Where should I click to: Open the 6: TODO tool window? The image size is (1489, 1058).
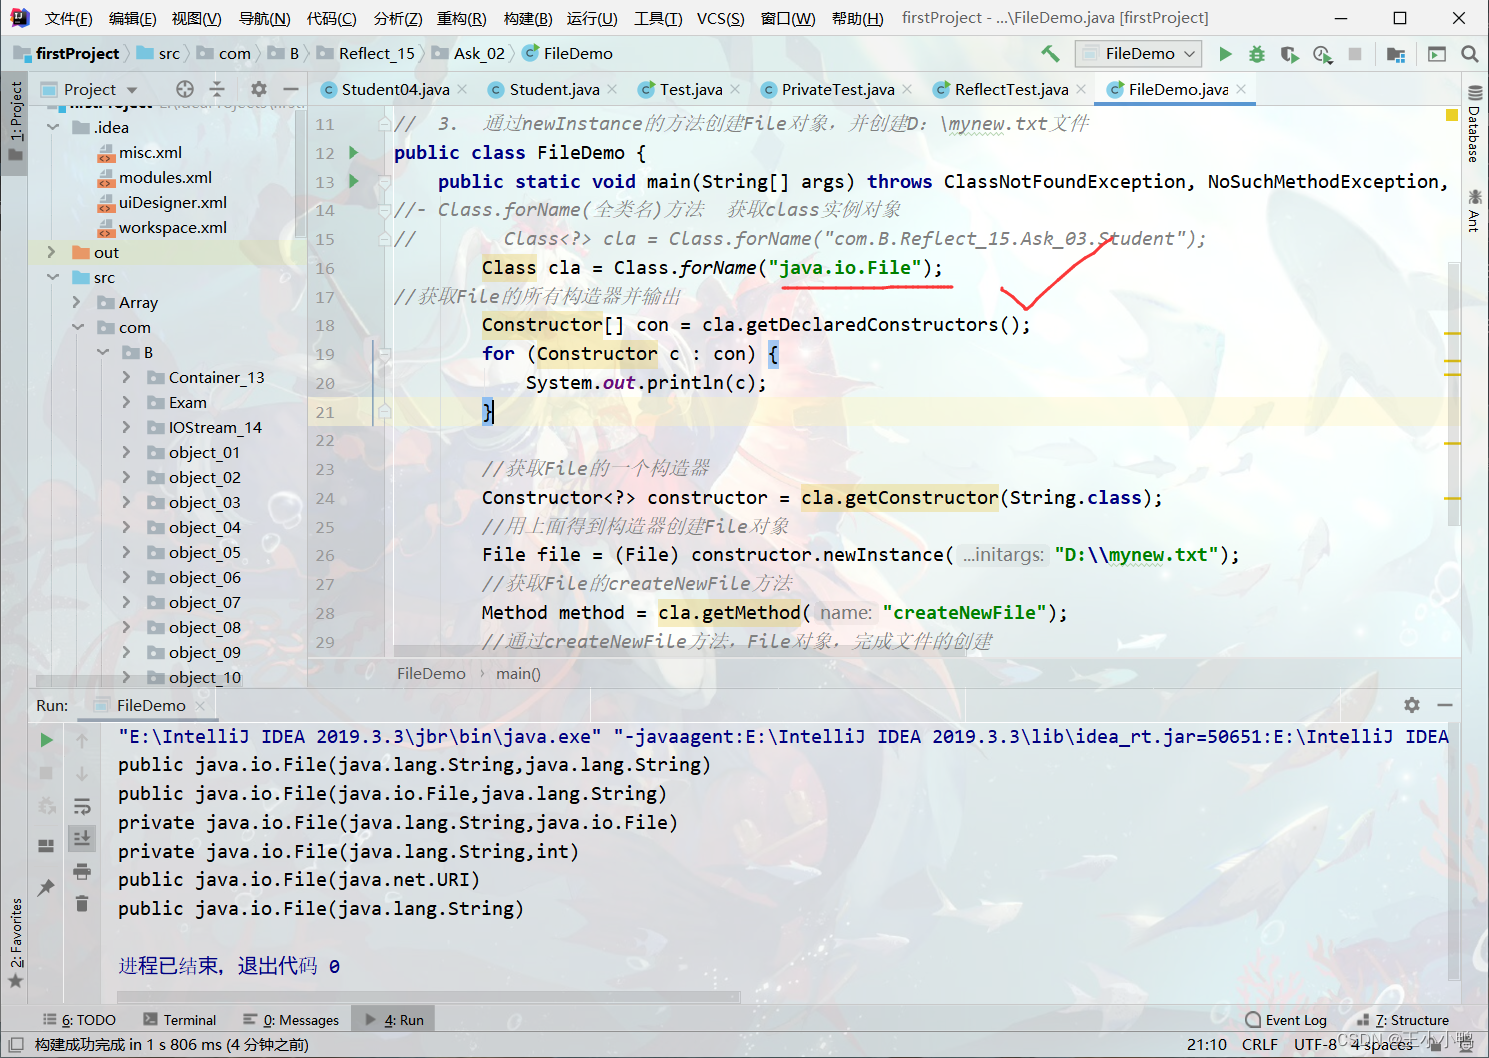(79, 1020)
